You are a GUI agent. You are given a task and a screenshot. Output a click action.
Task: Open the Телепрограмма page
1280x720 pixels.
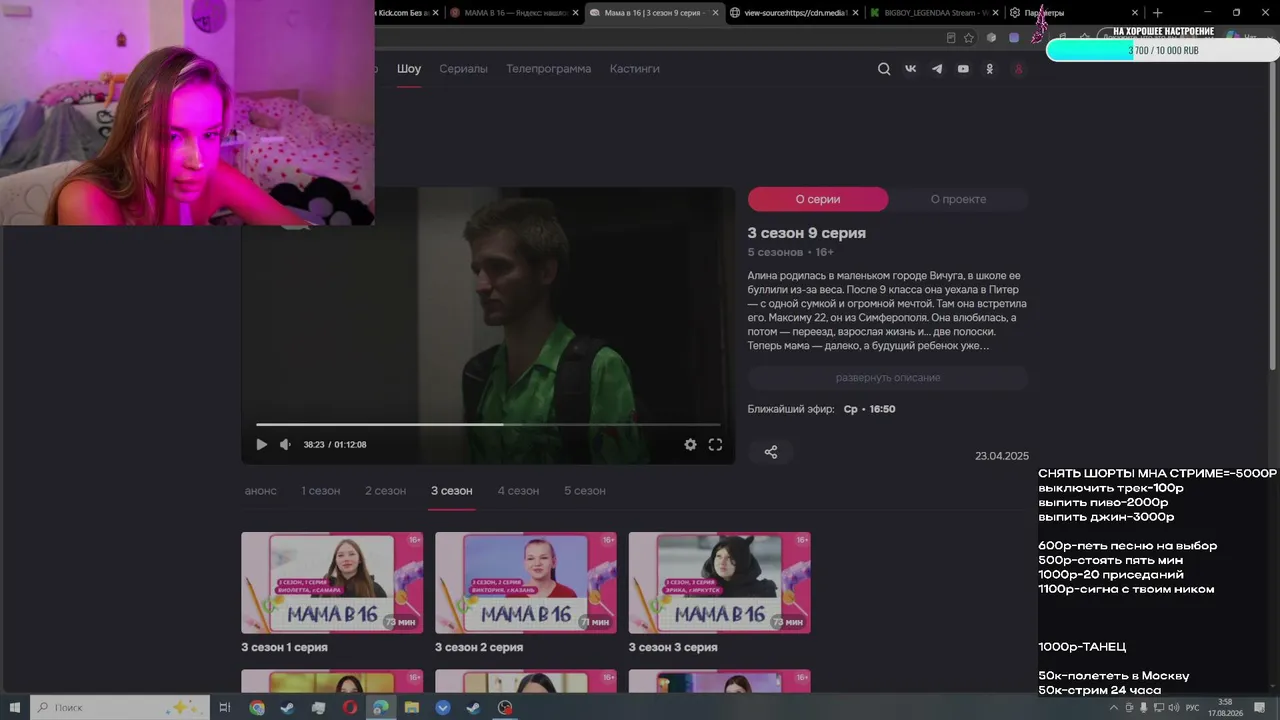pyautogui.click(x=549, y=69)
